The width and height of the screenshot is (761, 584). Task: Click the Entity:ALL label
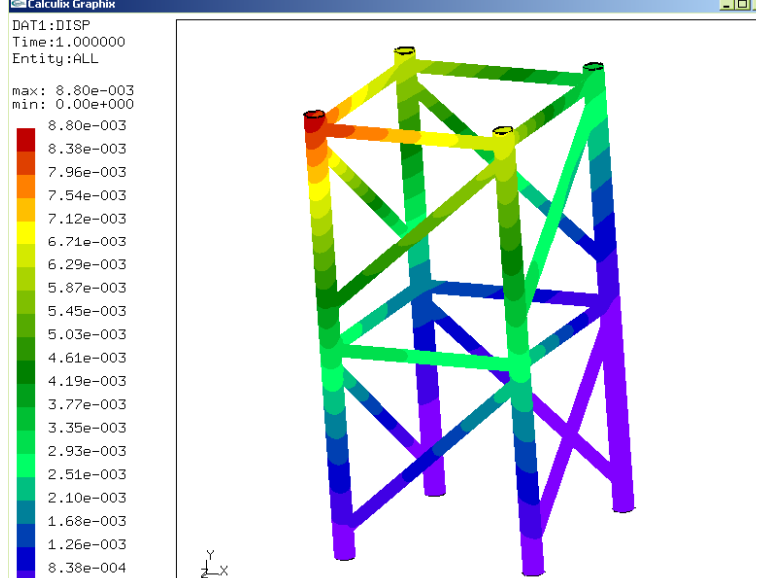pos(55,59)
